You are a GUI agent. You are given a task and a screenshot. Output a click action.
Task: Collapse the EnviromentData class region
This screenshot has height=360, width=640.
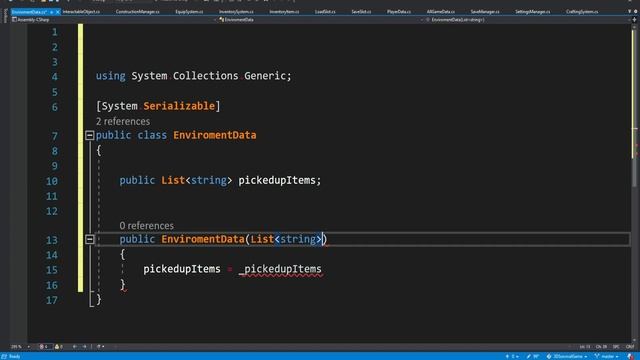(90, 135)
